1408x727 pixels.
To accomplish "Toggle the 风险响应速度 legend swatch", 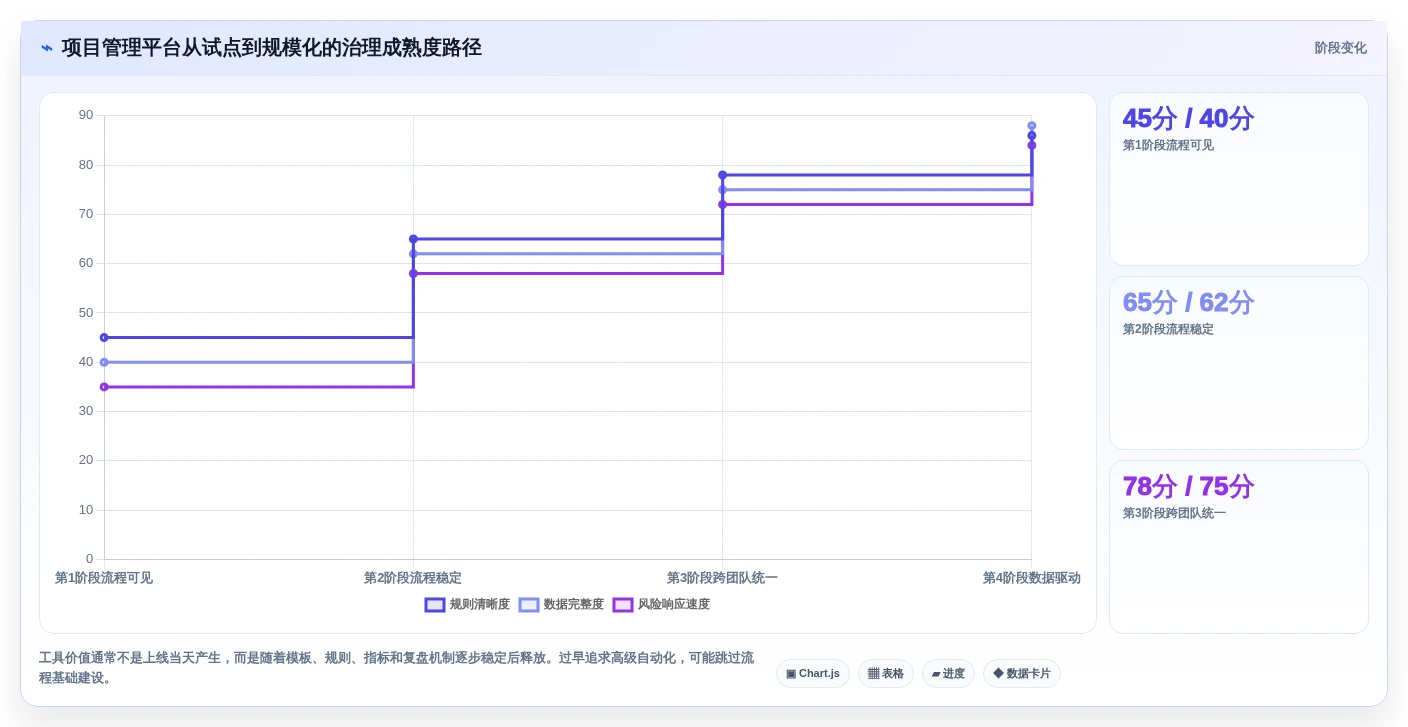I will coord(623,605).
